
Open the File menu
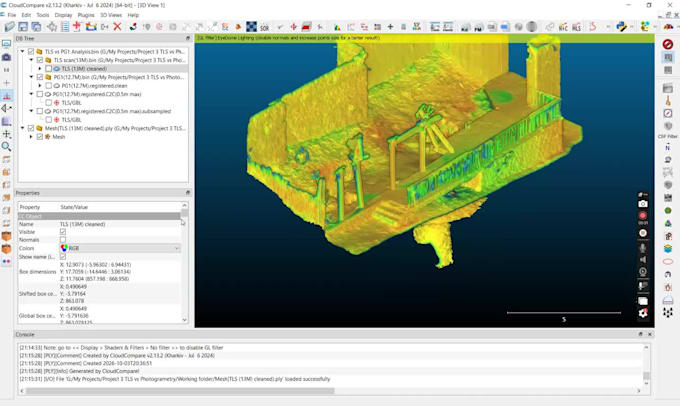[x=12, y=15]
